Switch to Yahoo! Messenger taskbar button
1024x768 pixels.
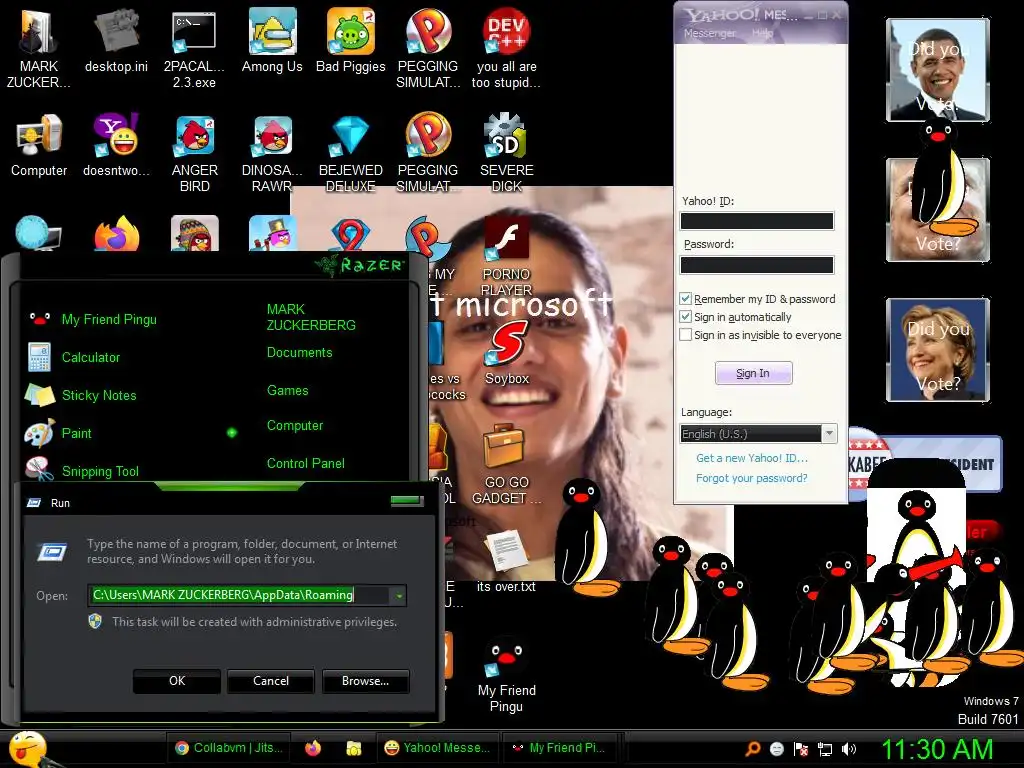pyautogui.click(x=438, y=748)
